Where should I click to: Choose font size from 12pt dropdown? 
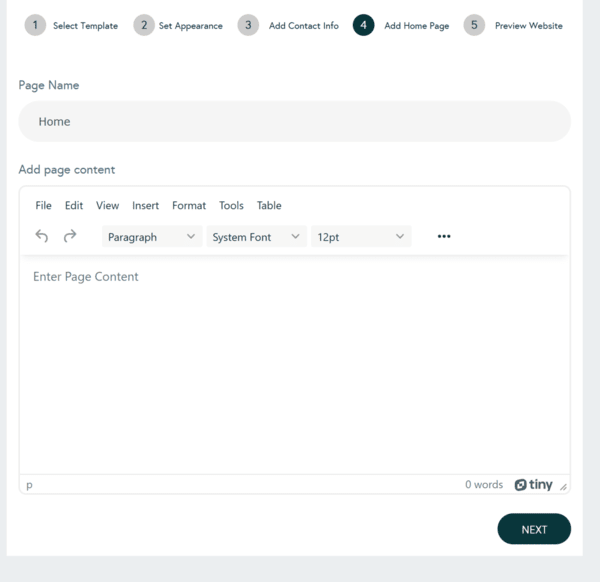tap(360, 237)
